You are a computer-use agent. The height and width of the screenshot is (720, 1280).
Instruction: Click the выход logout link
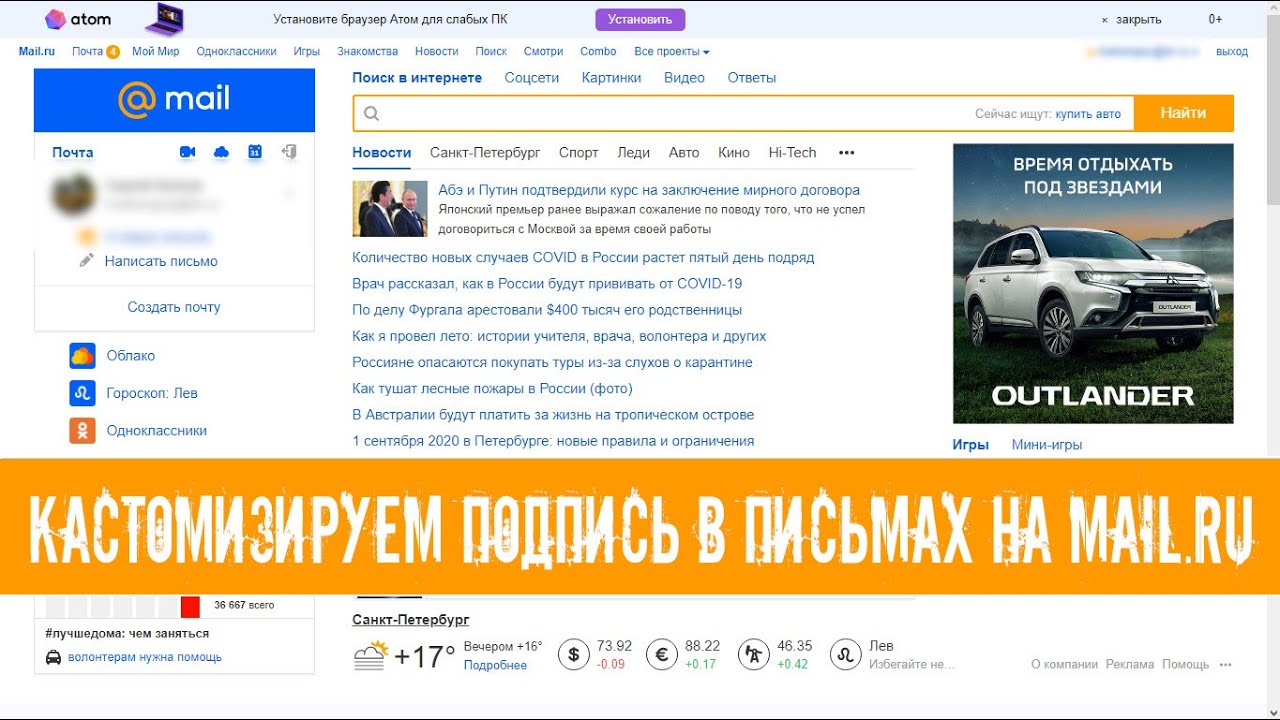[x=1232, y=51]
